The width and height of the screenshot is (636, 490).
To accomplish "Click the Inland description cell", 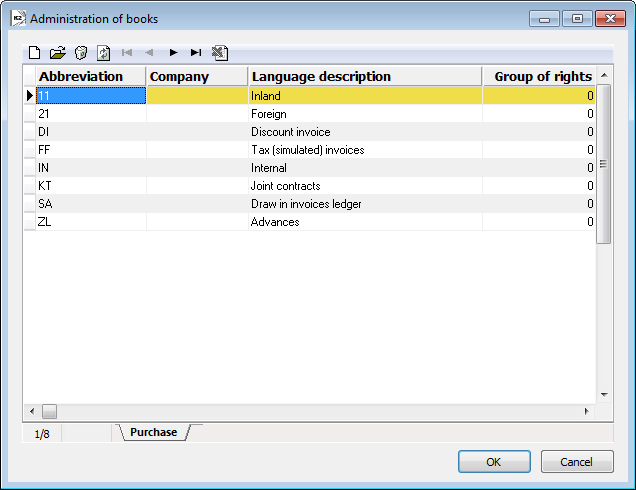I will pyautogui.click(x=365, y=96).
